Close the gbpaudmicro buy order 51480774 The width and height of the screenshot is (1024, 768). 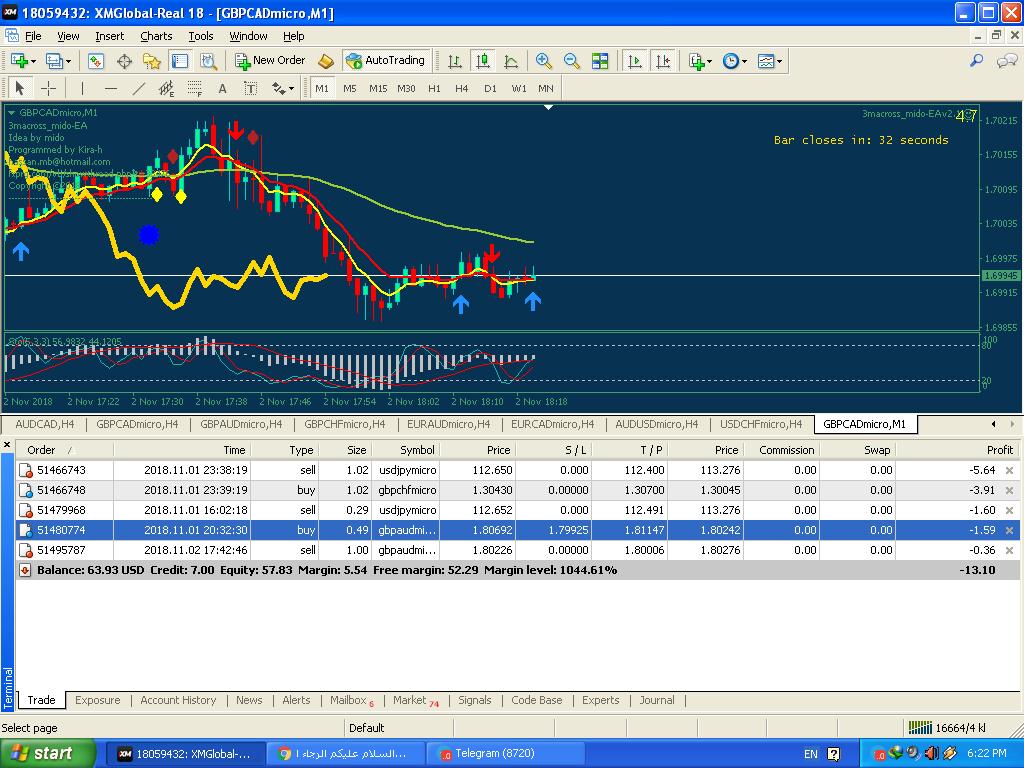point(1009,530)
